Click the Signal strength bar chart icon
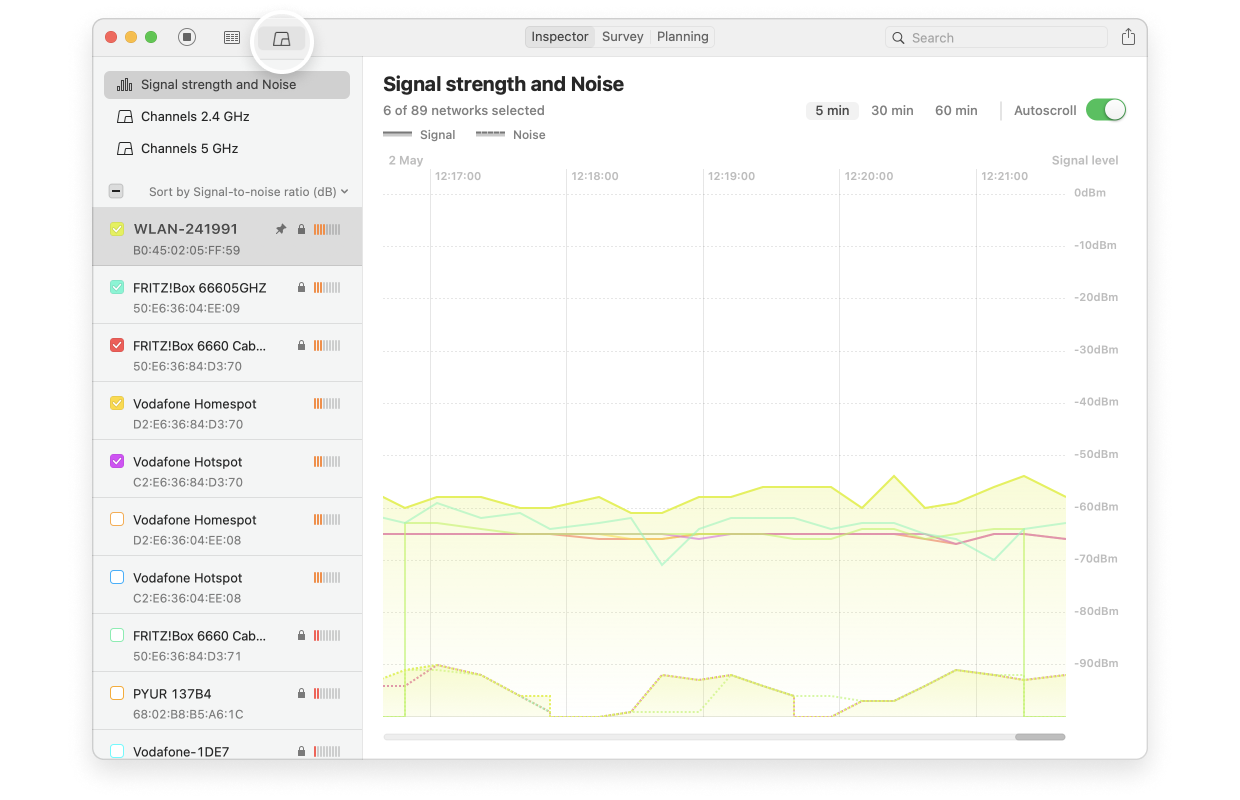 pos(125,85)
